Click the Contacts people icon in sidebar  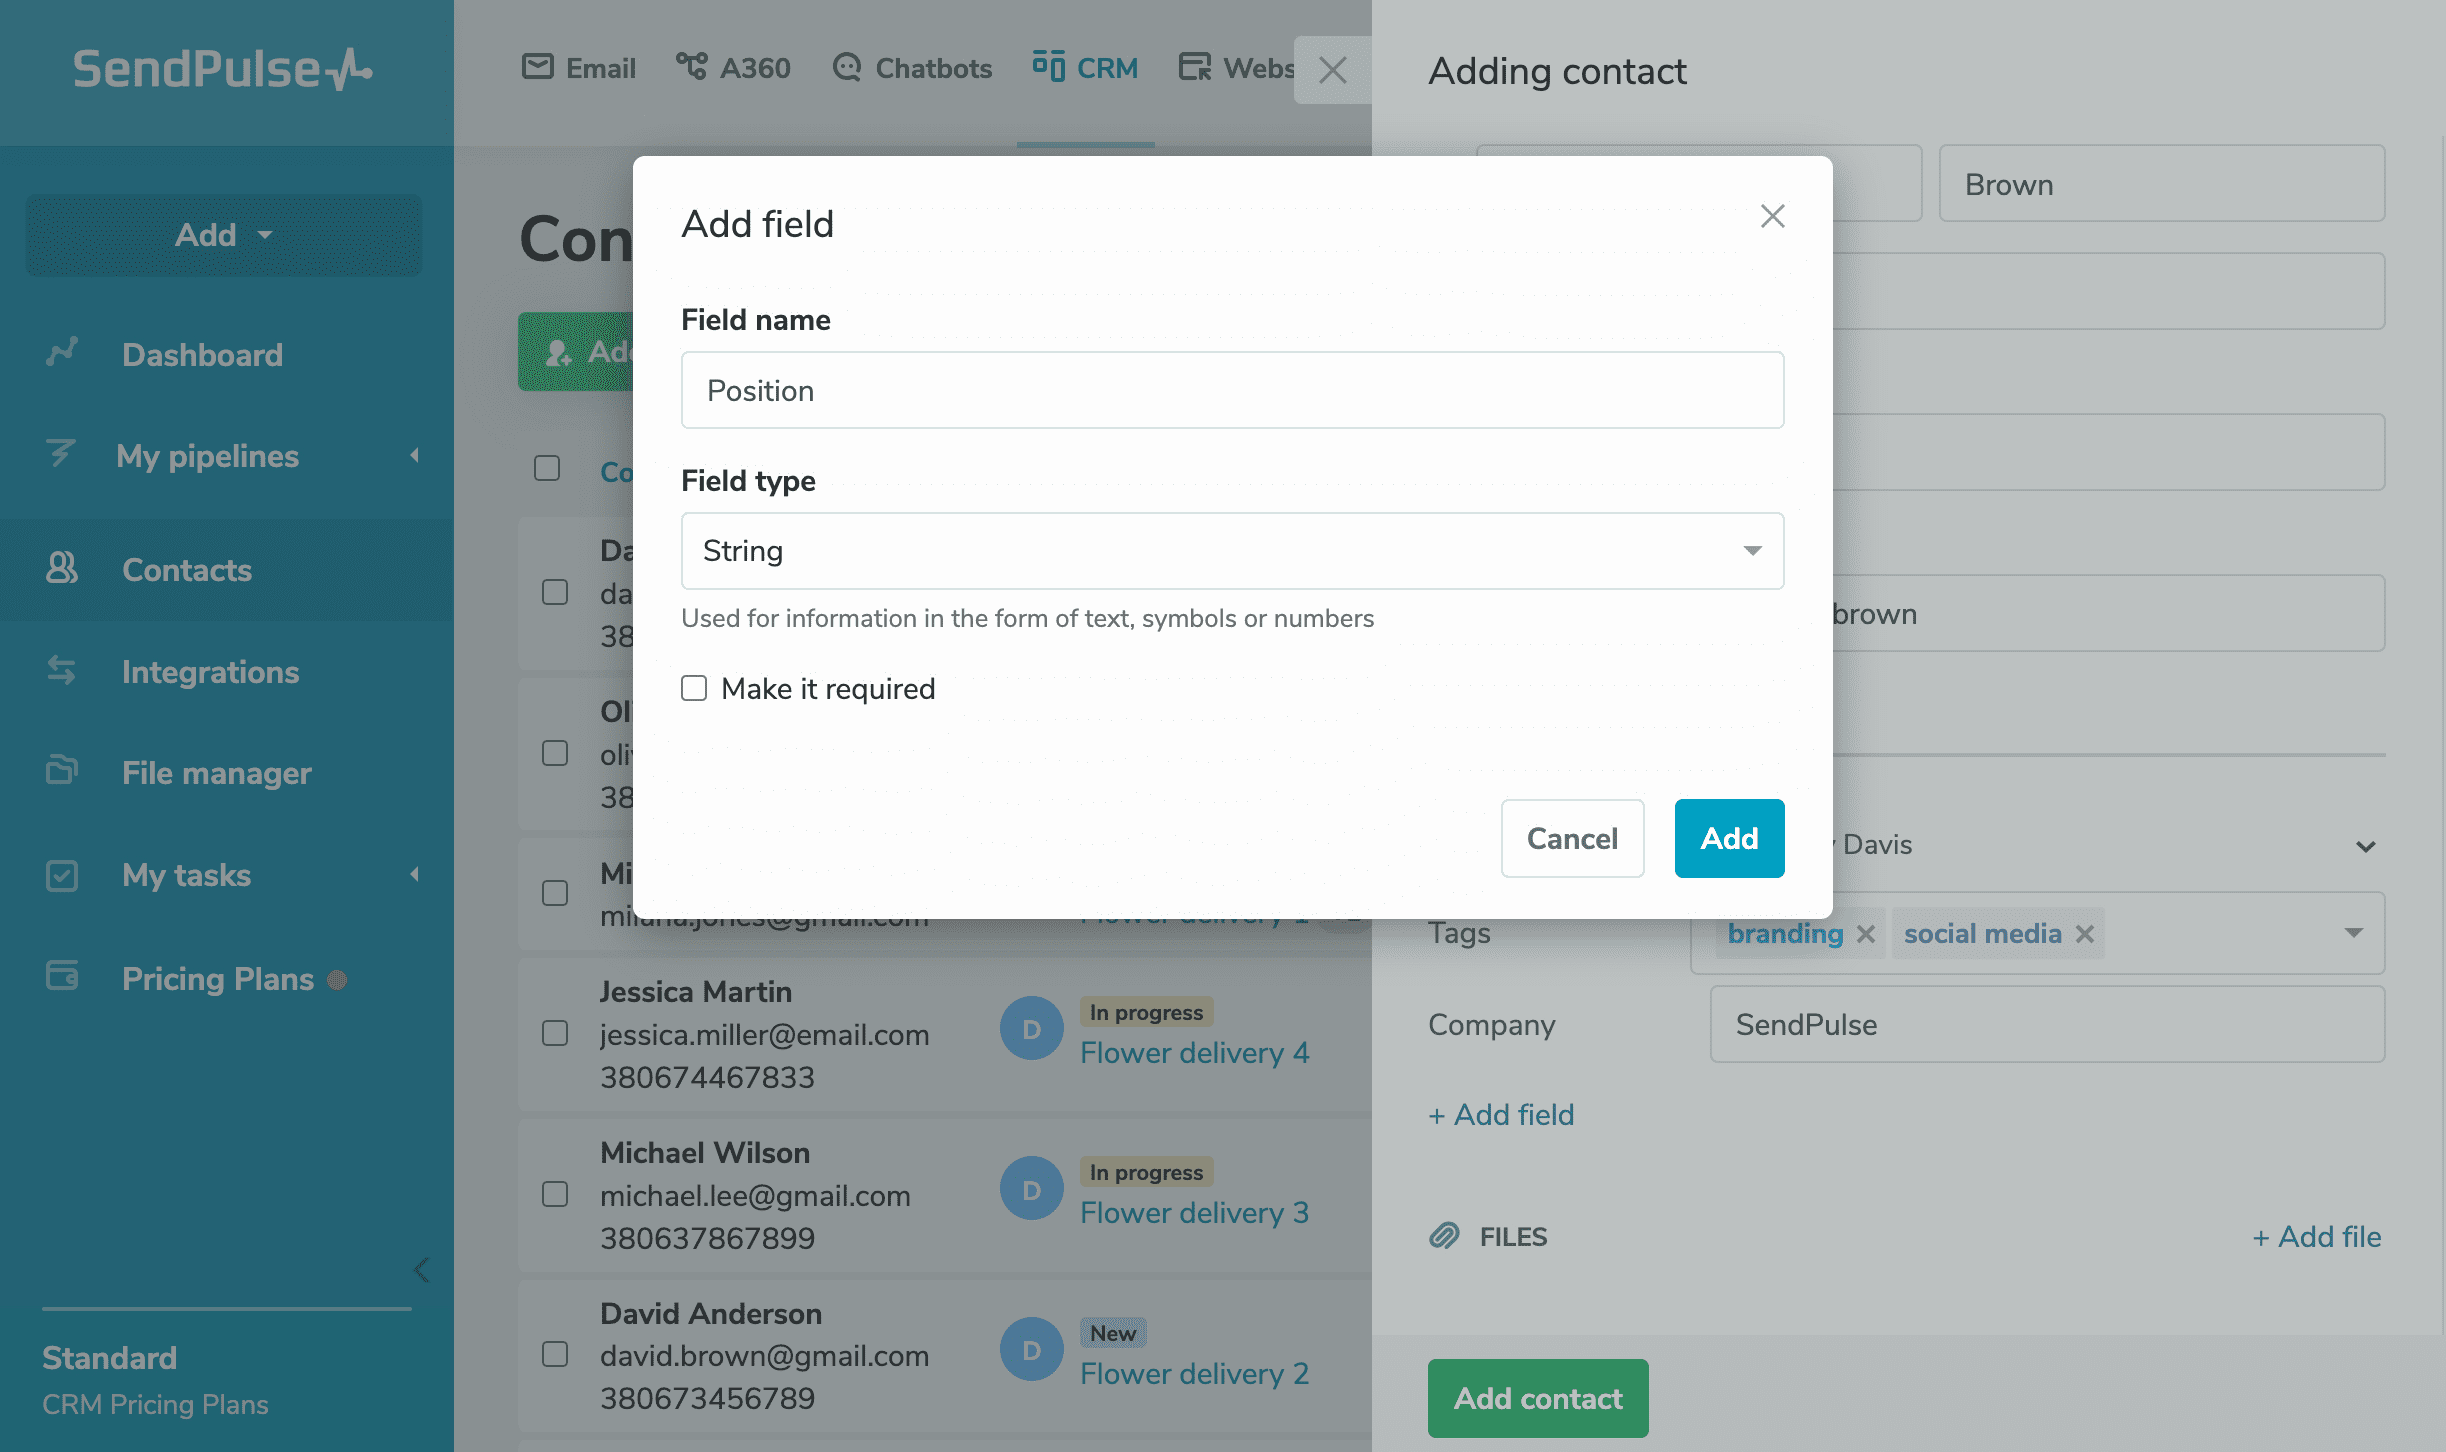[x=62, y=568]
